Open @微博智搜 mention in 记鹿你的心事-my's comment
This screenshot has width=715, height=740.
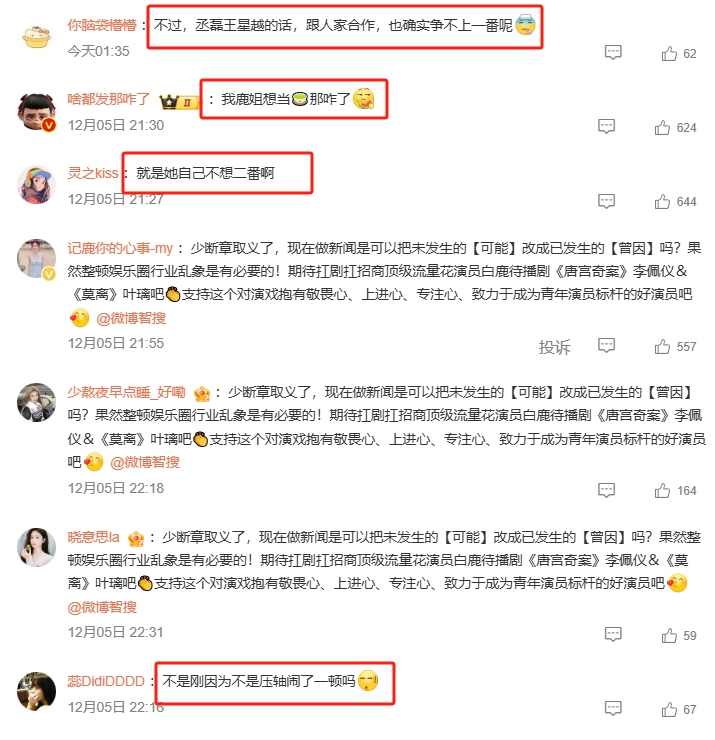click(x=131, y=319)
